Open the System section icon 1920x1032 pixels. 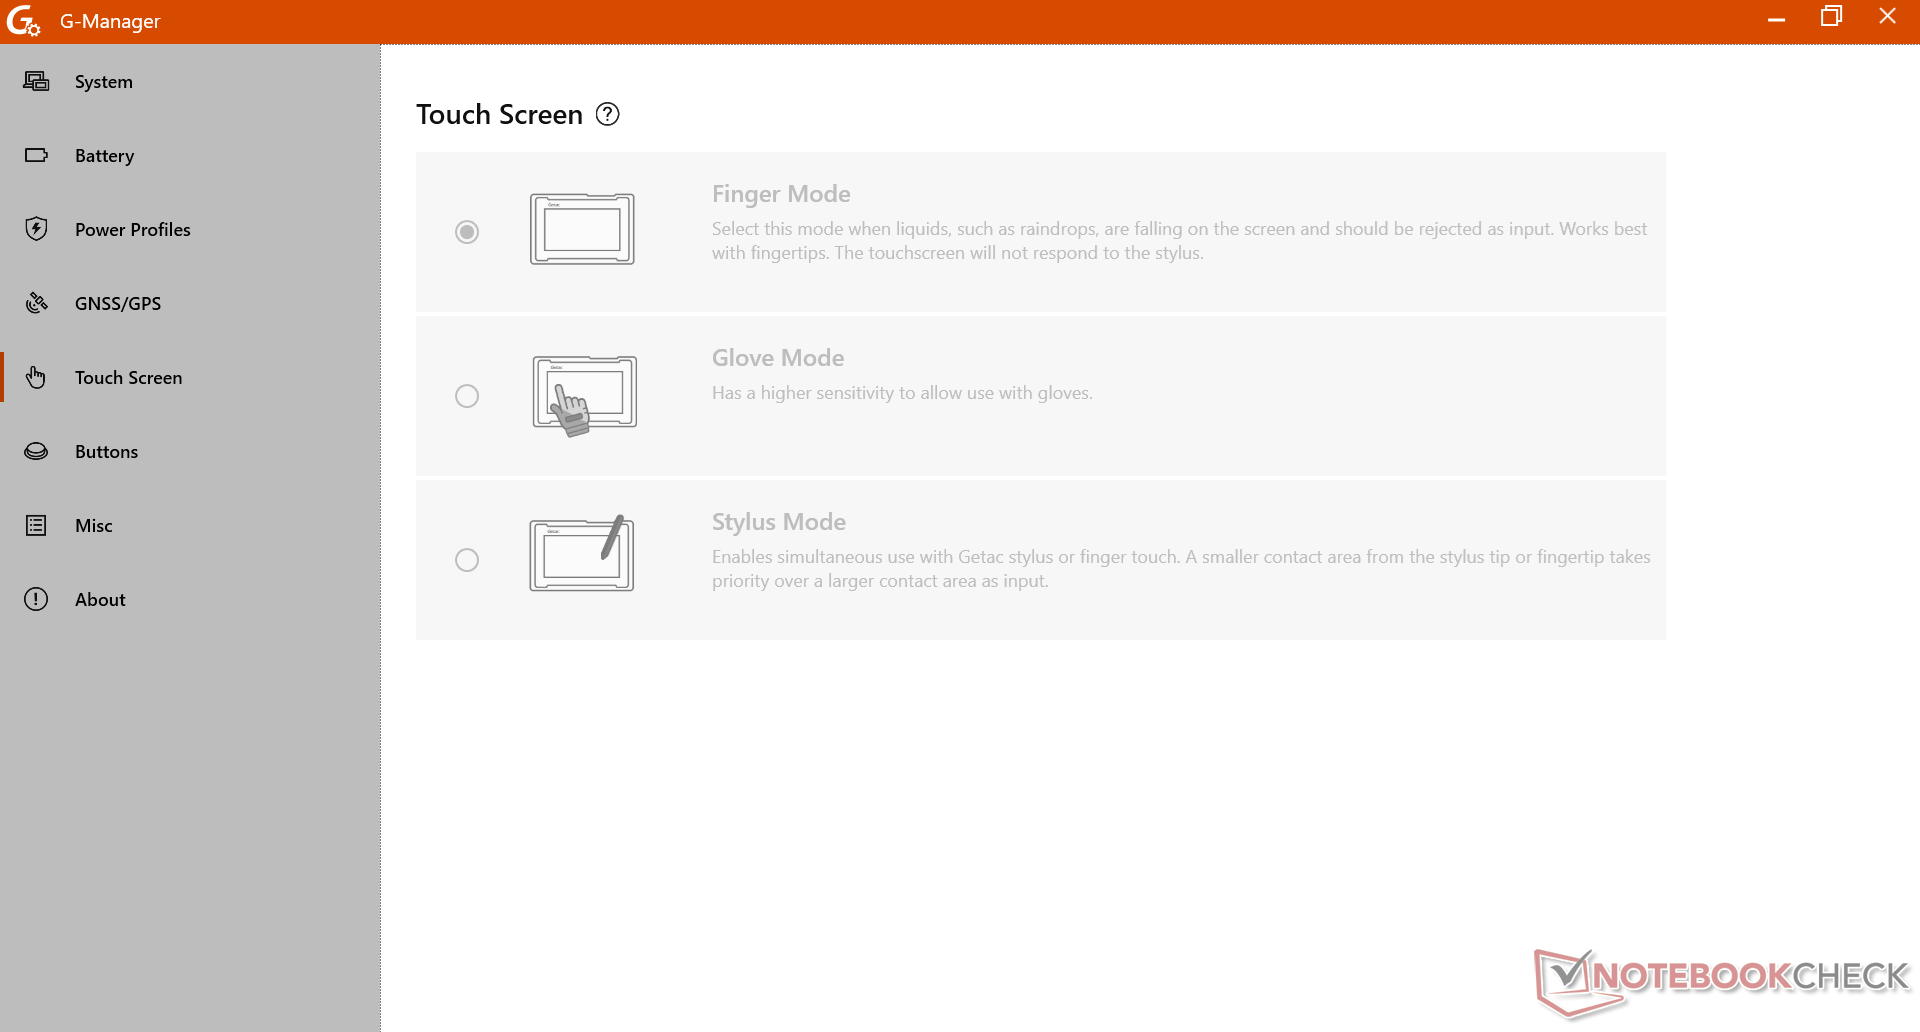pos(36,81)
